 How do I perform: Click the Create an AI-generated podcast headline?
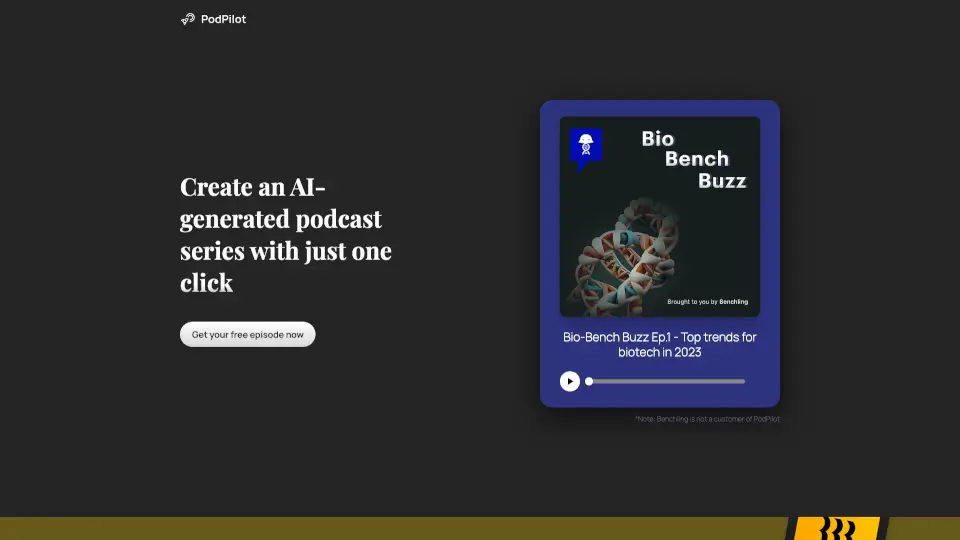[x=285, y=234]
